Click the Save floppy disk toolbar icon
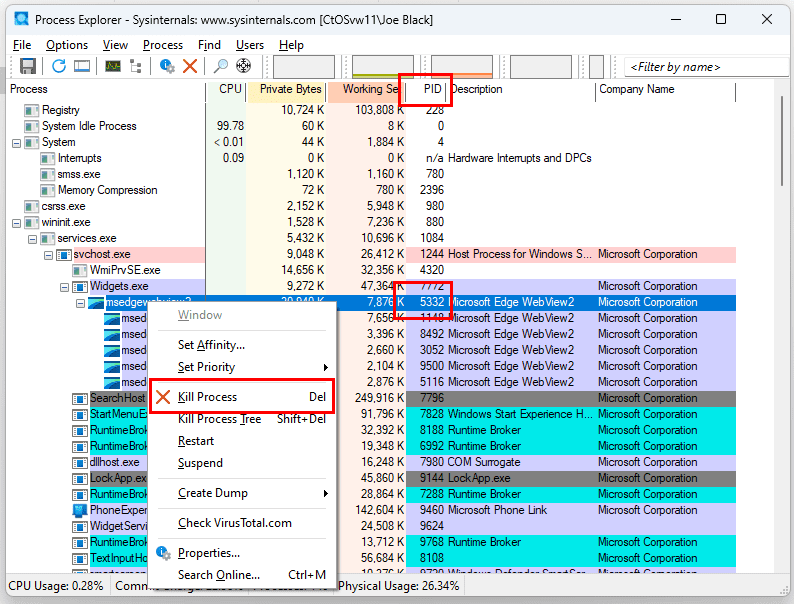This screenshot has height=604, width=794. point(27,67)
